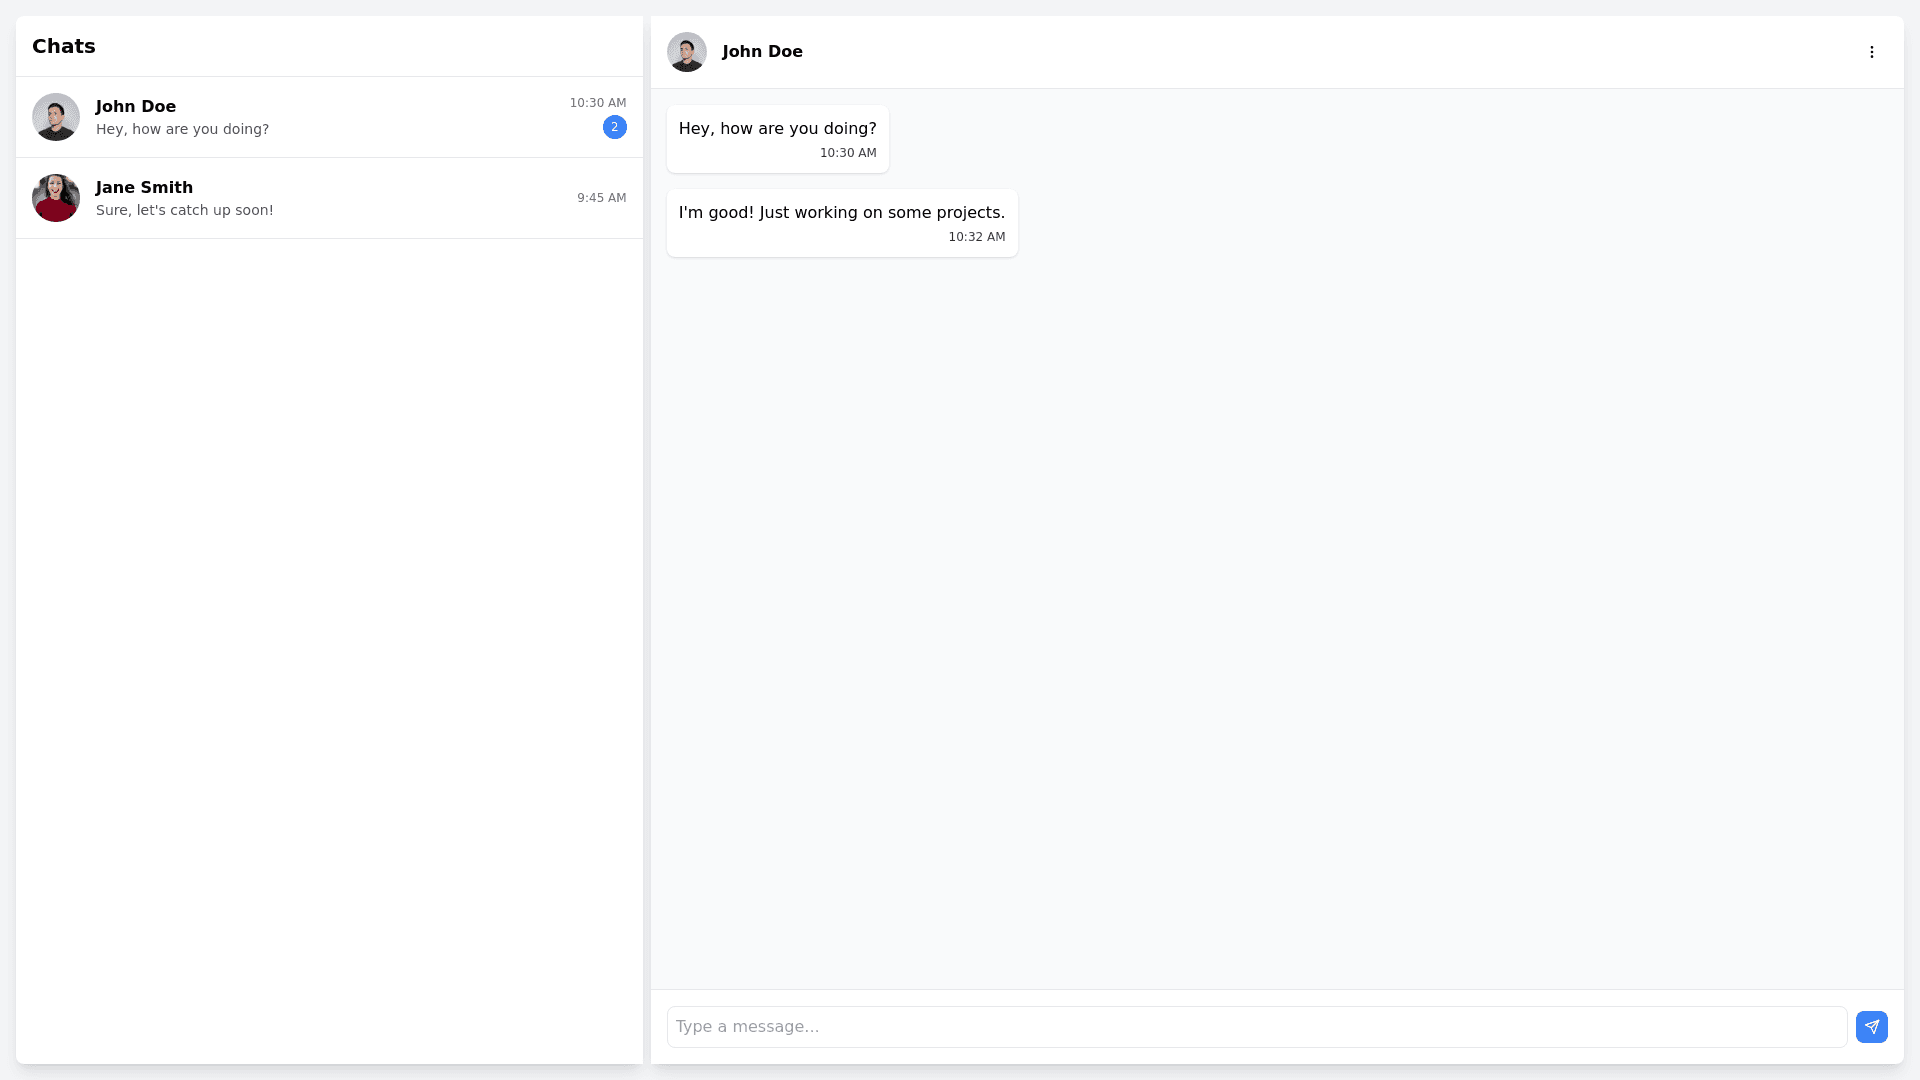Click the 'I'm good! Just working' message bubble

pyautogui.click(x=841, y=213)
